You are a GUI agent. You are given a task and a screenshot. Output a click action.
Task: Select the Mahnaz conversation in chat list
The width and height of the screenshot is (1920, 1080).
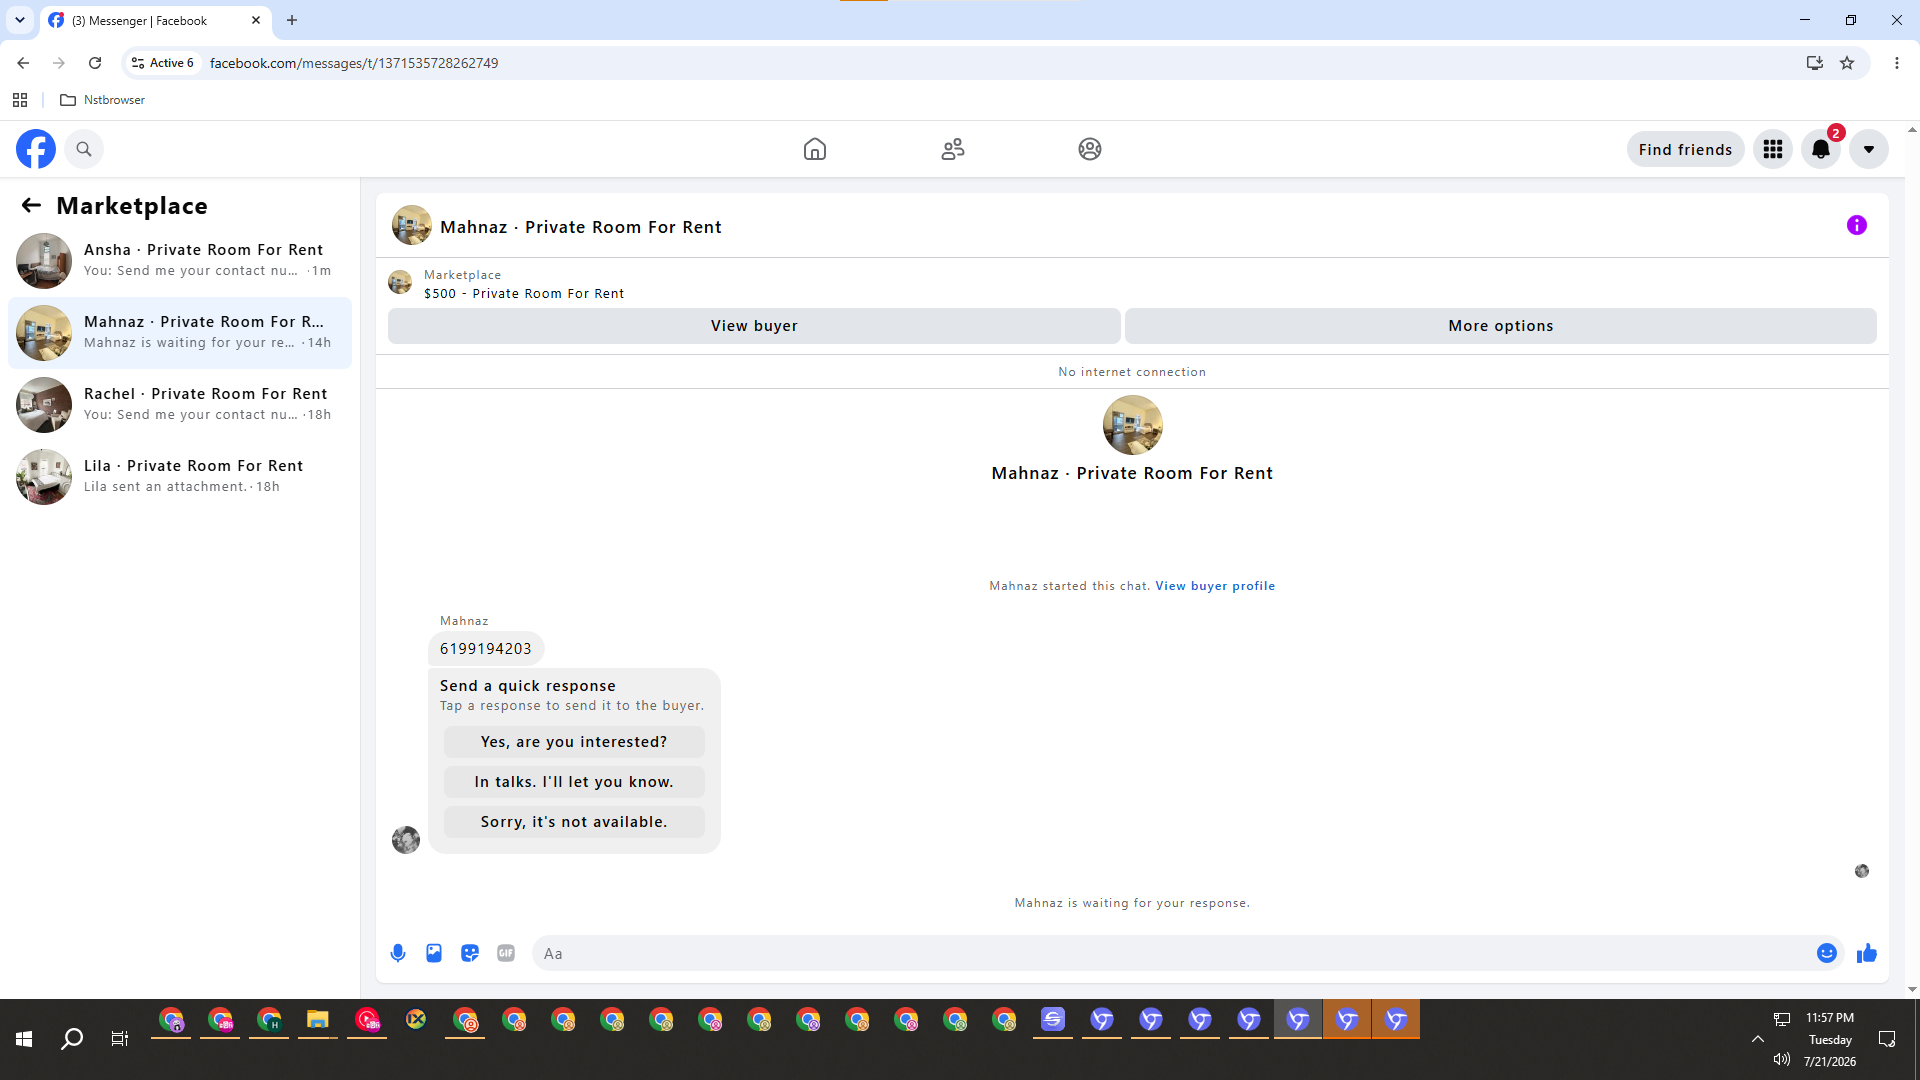[x=180, y=333]
